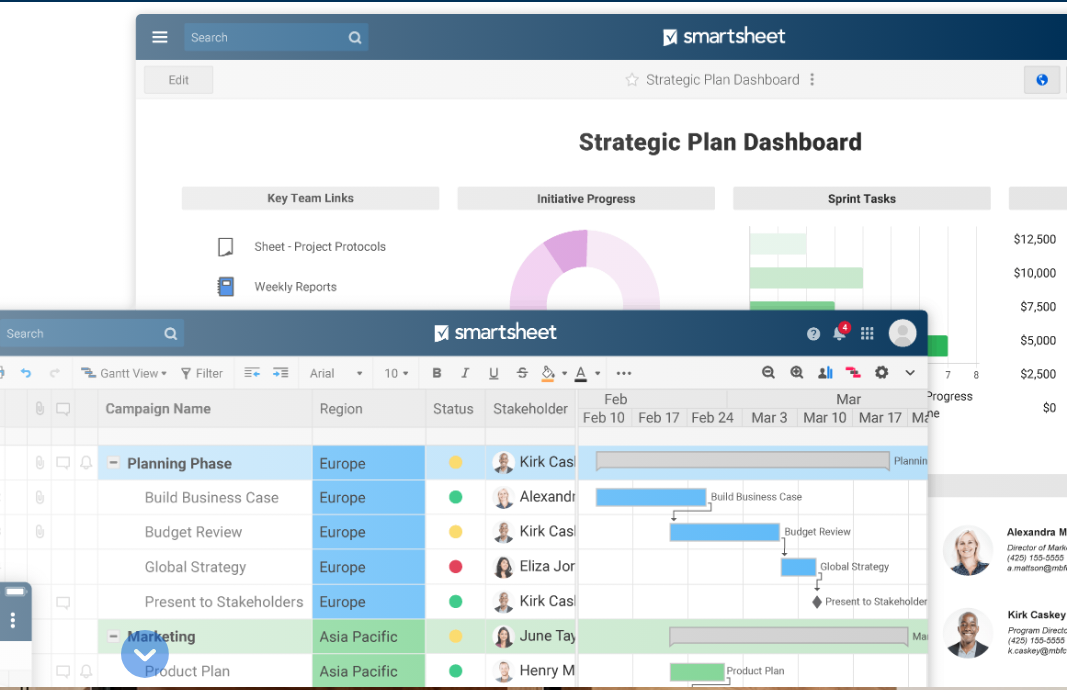Open the comment bubble on Planning Phase row

63,463
